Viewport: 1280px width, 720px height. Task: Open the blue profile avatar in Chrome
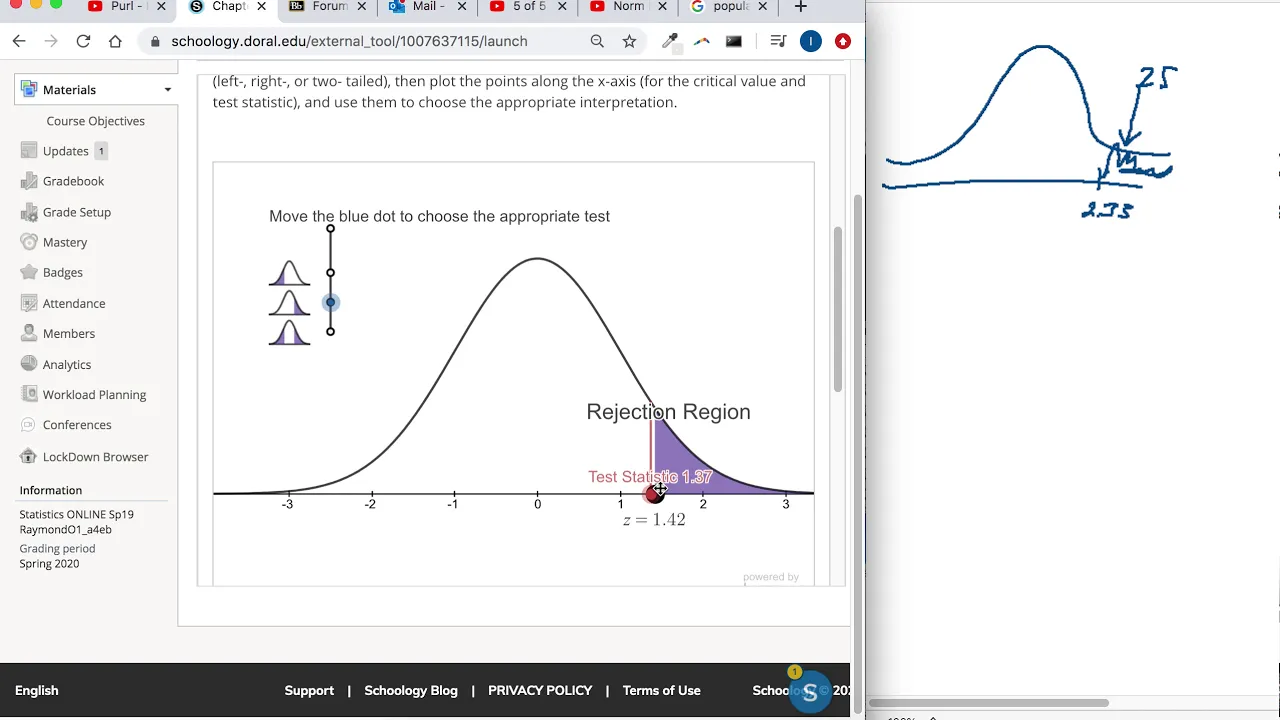pyautogui.click(x=811, y=41)
